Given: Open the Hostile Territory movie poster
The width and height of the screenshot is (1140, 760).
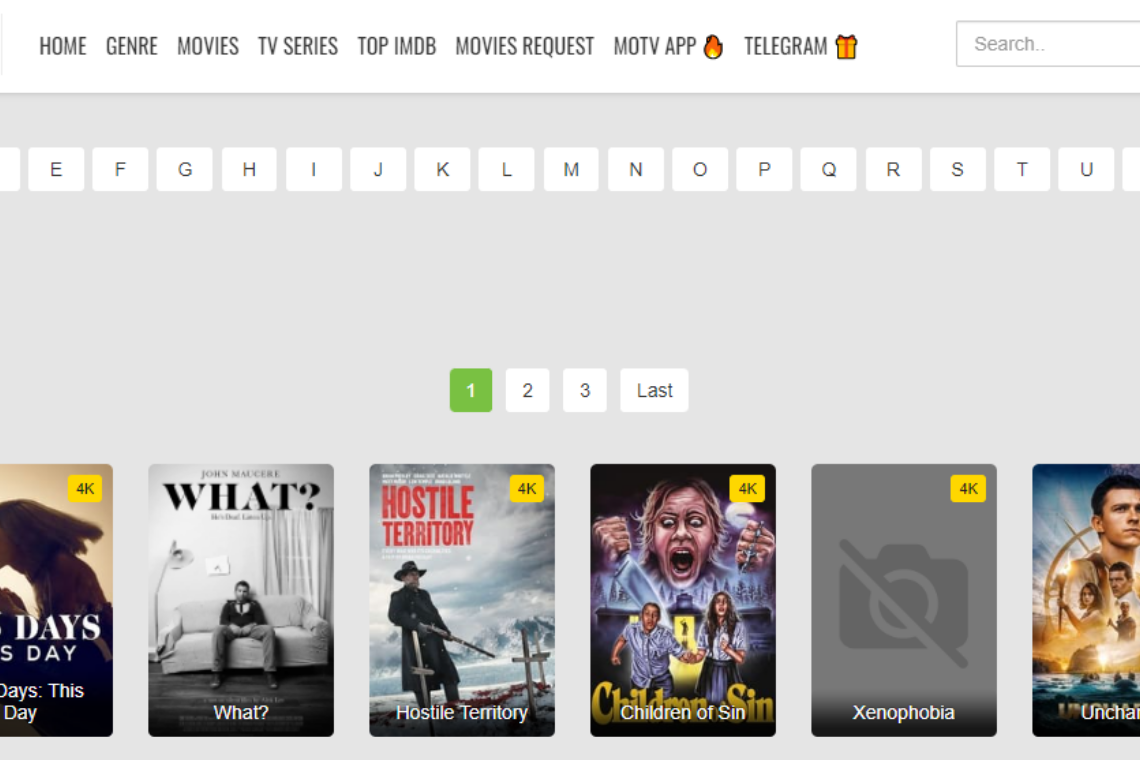Looking at the screenshot, I should pyautogui.click(x=462, y=601).
